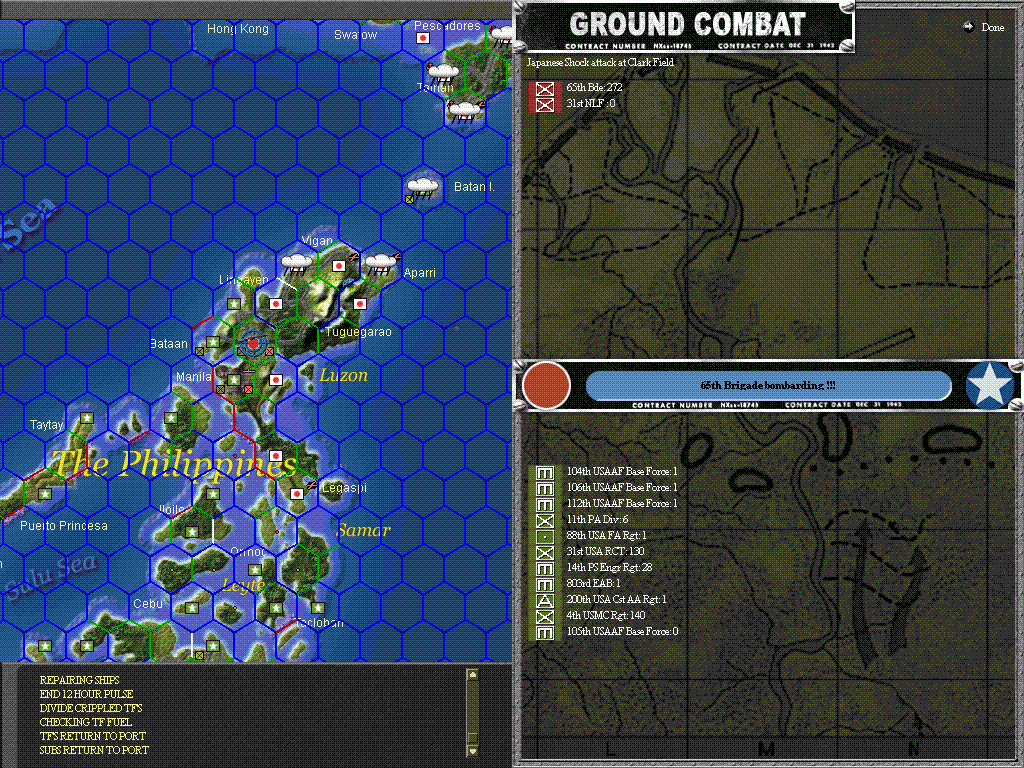The width and height of the screenshot is (1024, 768).
Task: Select the 65th Bde unit icon
Action: click(x=545, y=89)
